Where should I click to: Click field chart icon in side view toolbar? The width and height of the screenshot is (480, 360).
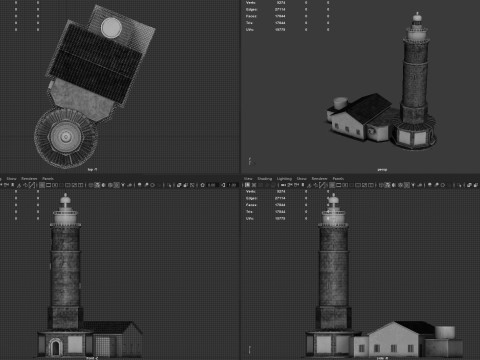click(358, 185)
